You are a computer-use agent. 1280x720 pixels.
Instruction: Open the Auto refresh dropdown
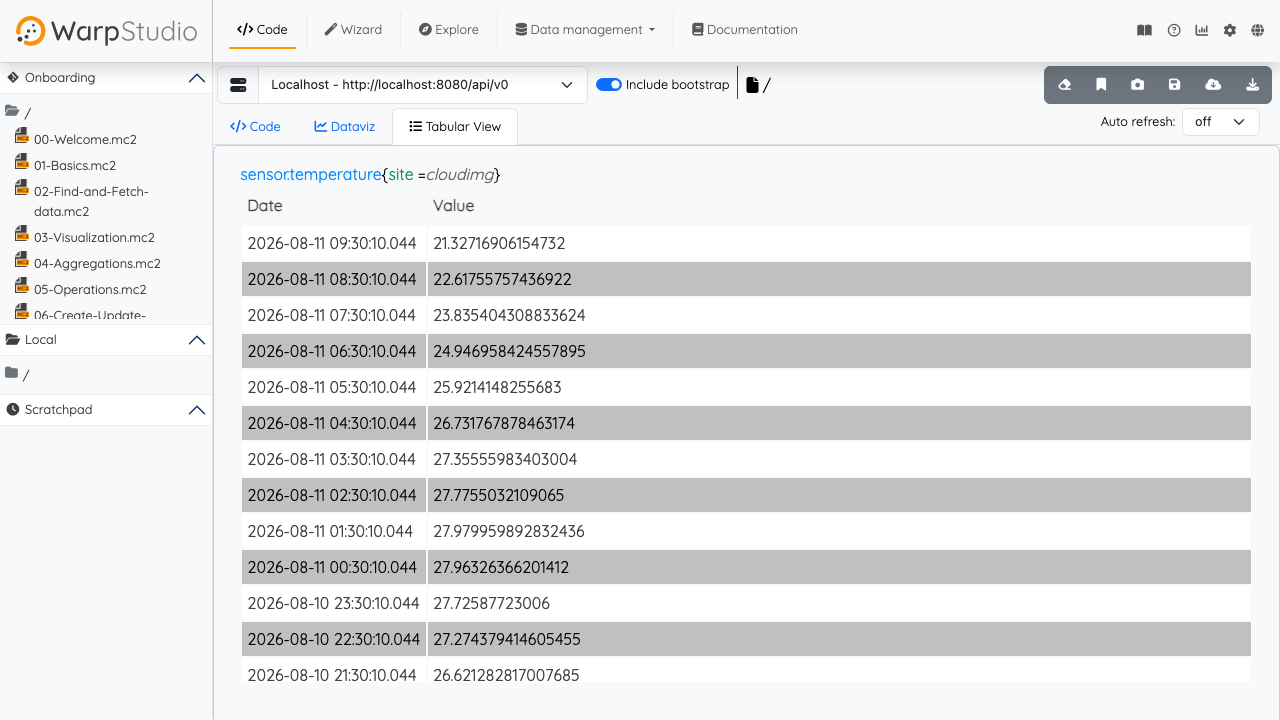pos(1220,122)
